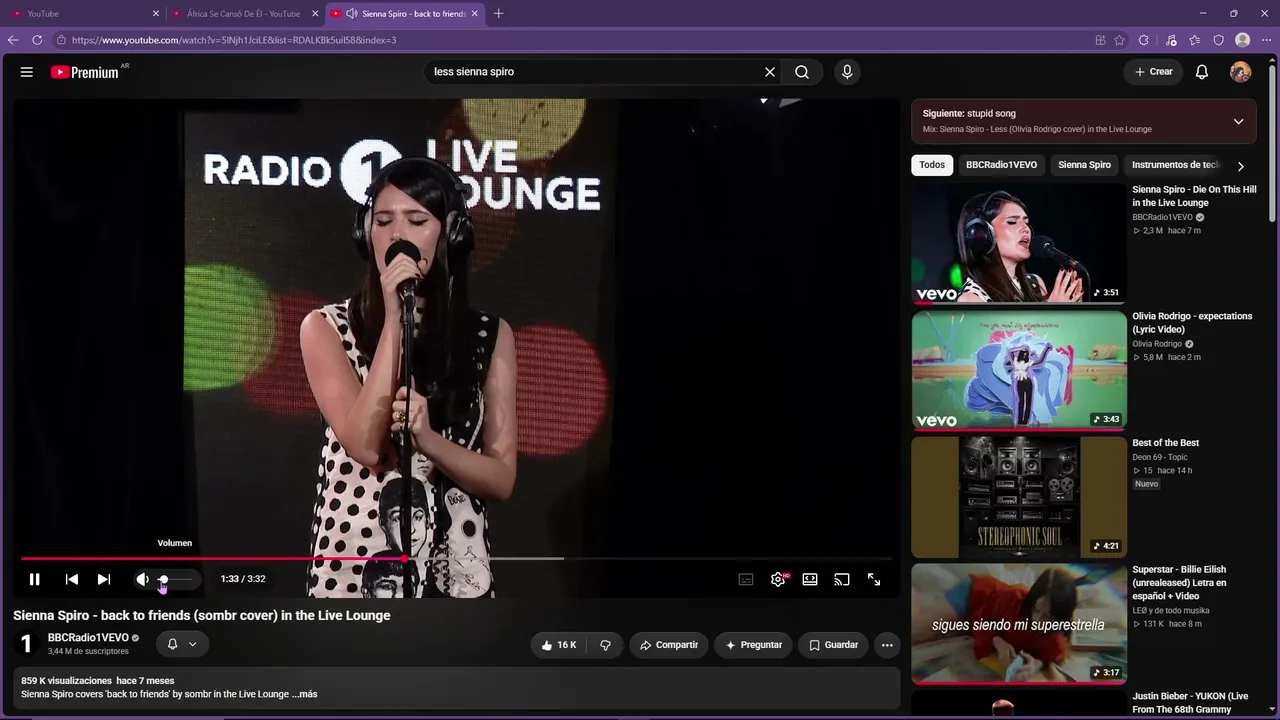
Task: Bookmark this page with the star
Action: 1119,40
